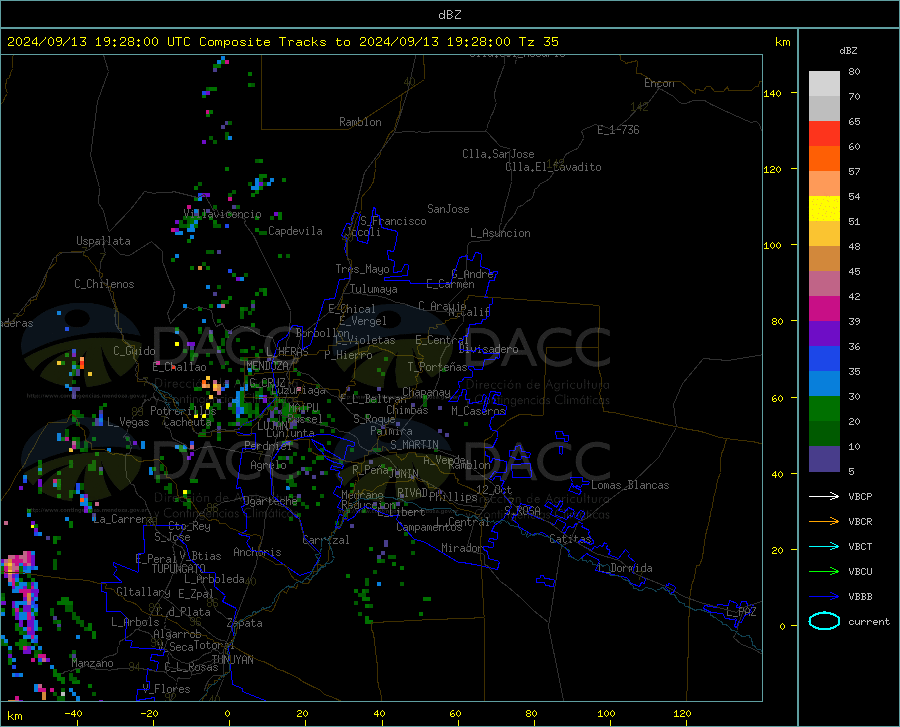Click the L_Dormida map label
This screenshot has height=727, width=900.
624,568
